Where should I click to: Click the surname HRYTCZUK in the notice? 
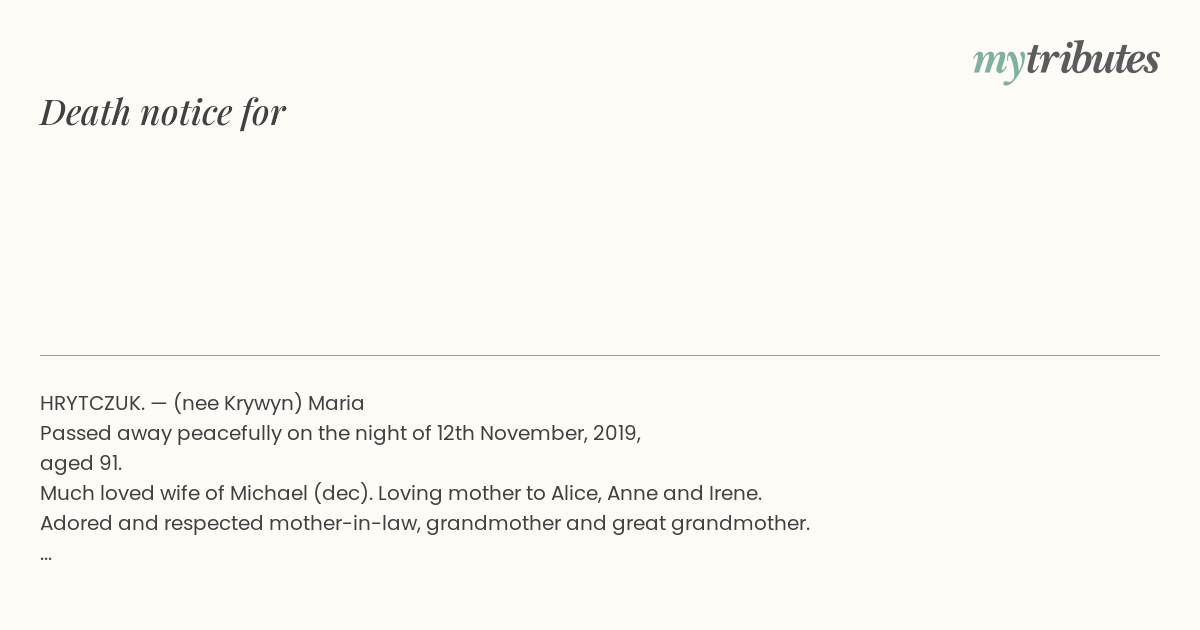[x=92, y=403]
